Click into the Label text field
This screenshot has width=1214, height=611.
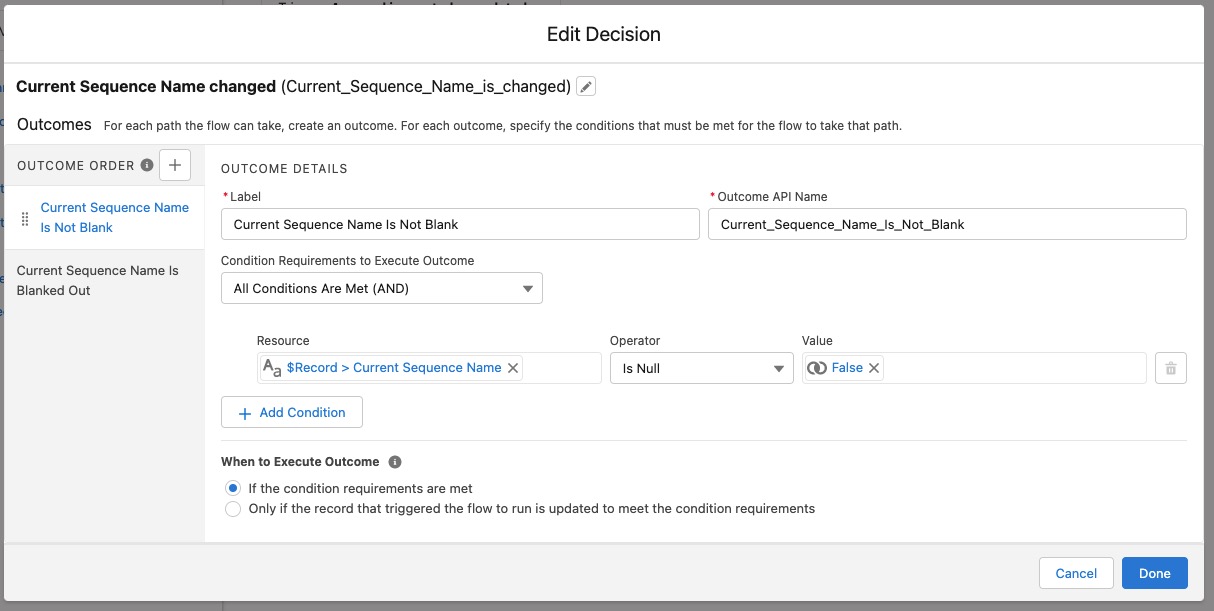point(459,225)
